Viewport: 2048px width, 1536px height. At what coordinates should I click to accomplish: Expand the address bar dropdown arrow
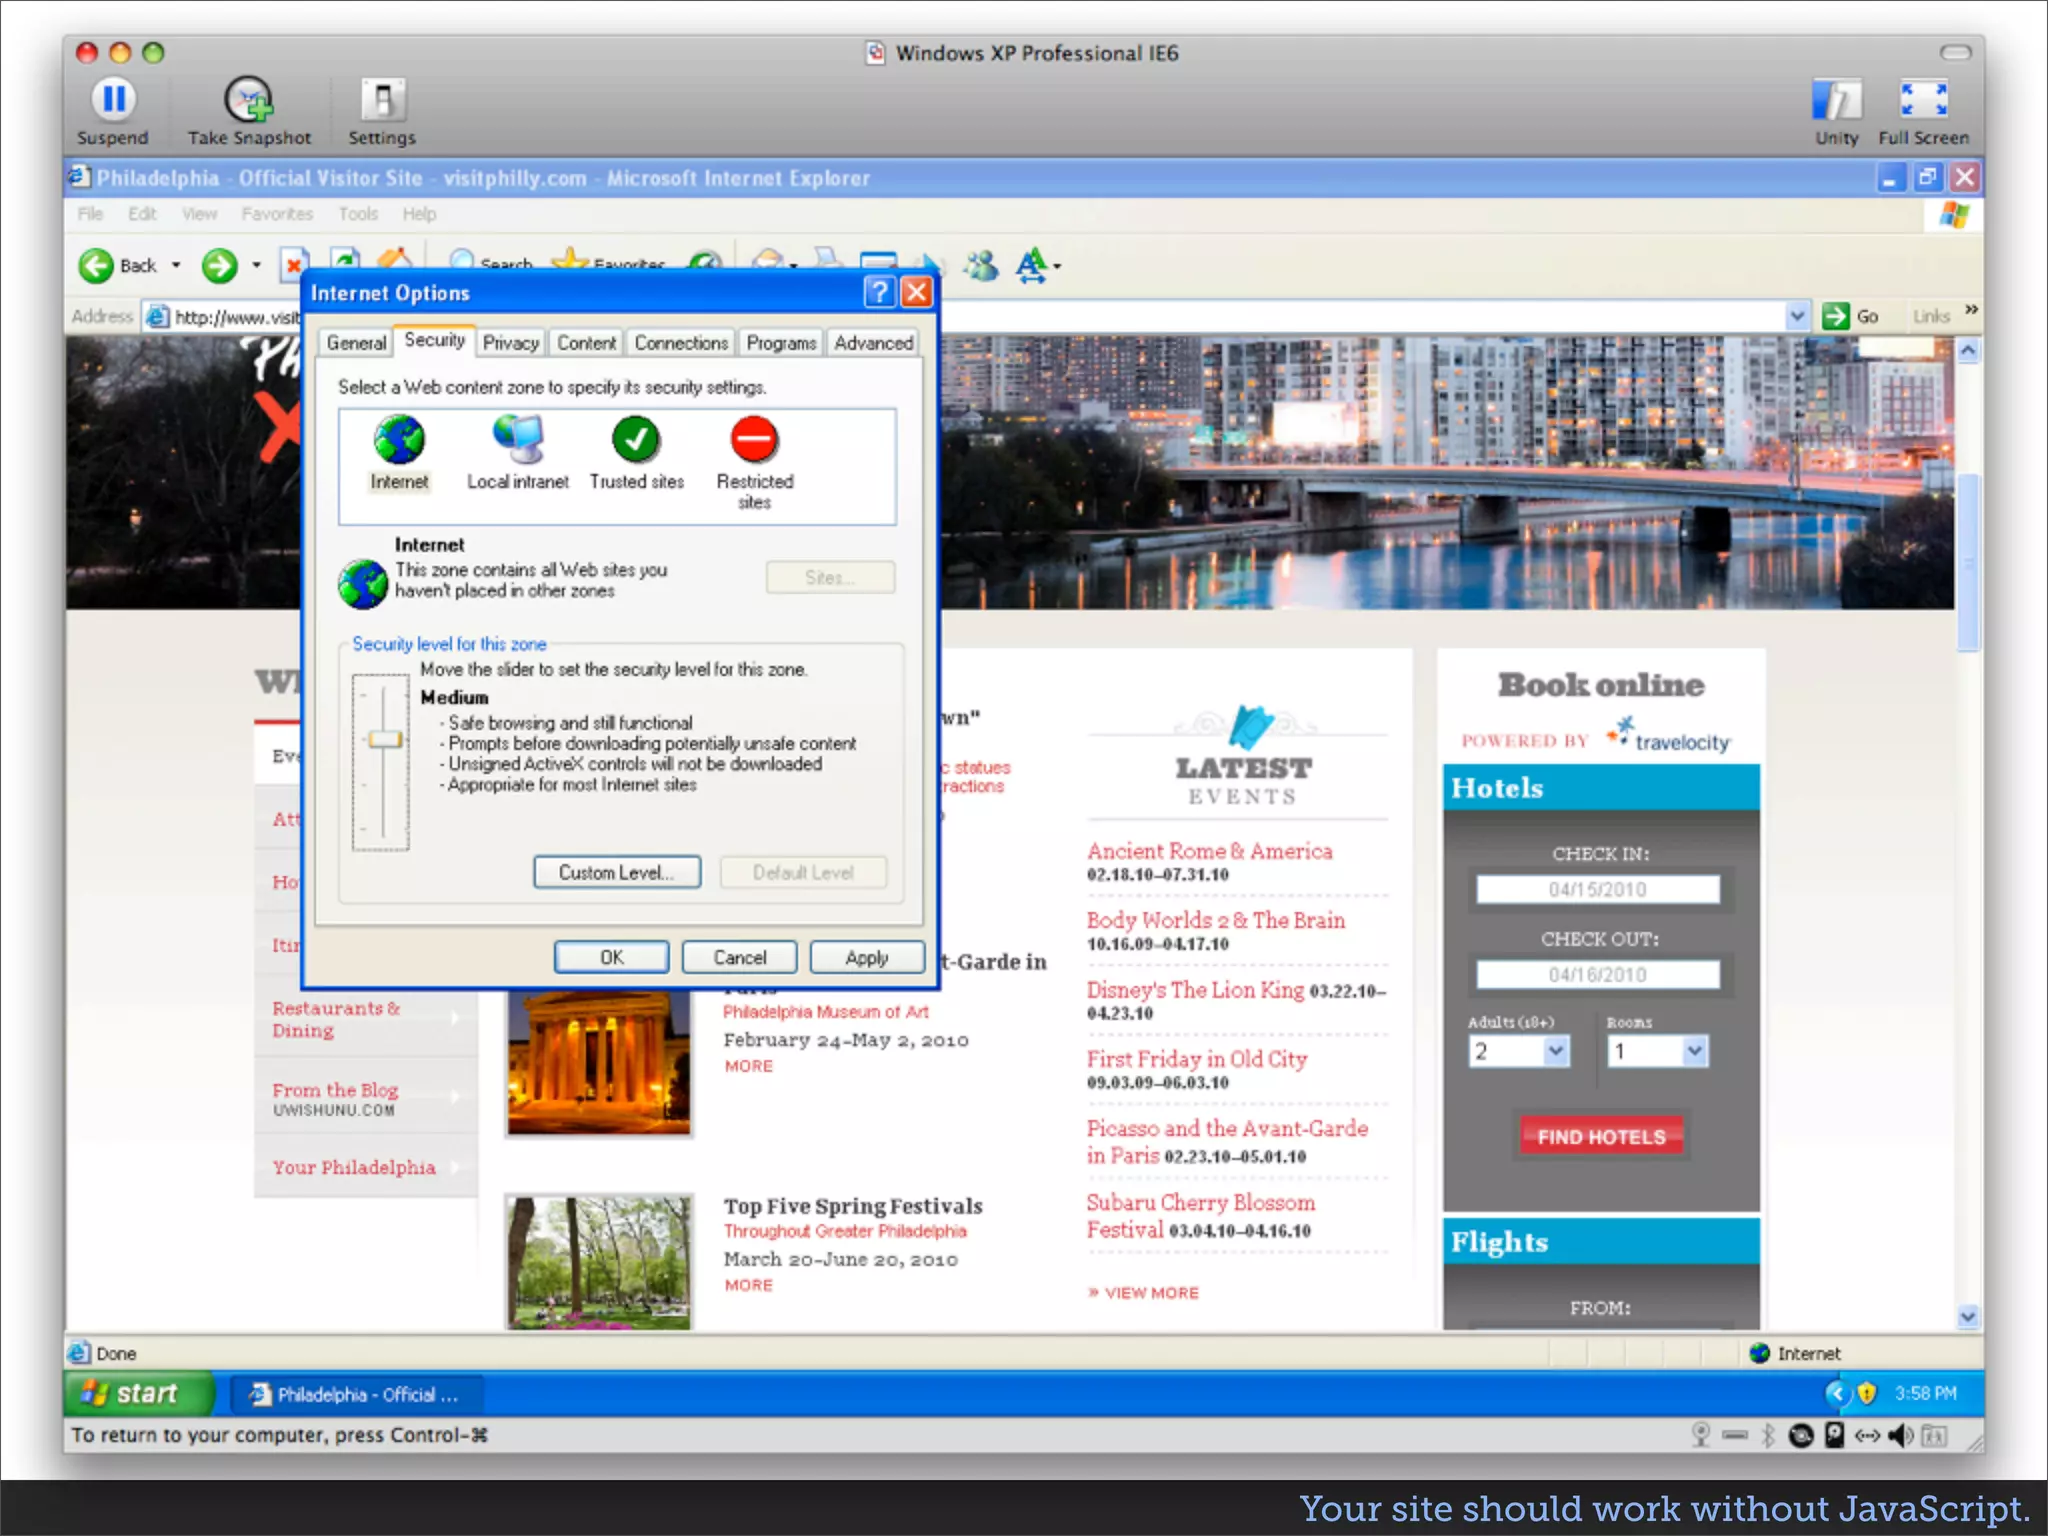click(1797, 316)
